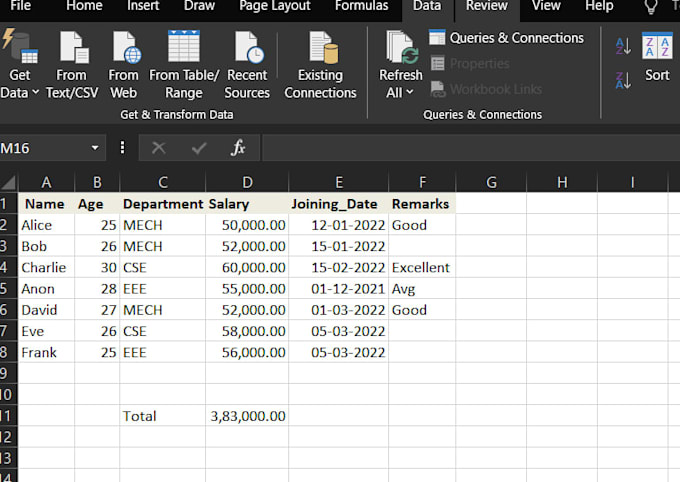
Task: Select the Excellent remarks cell
Action: (x=422, y=267)
